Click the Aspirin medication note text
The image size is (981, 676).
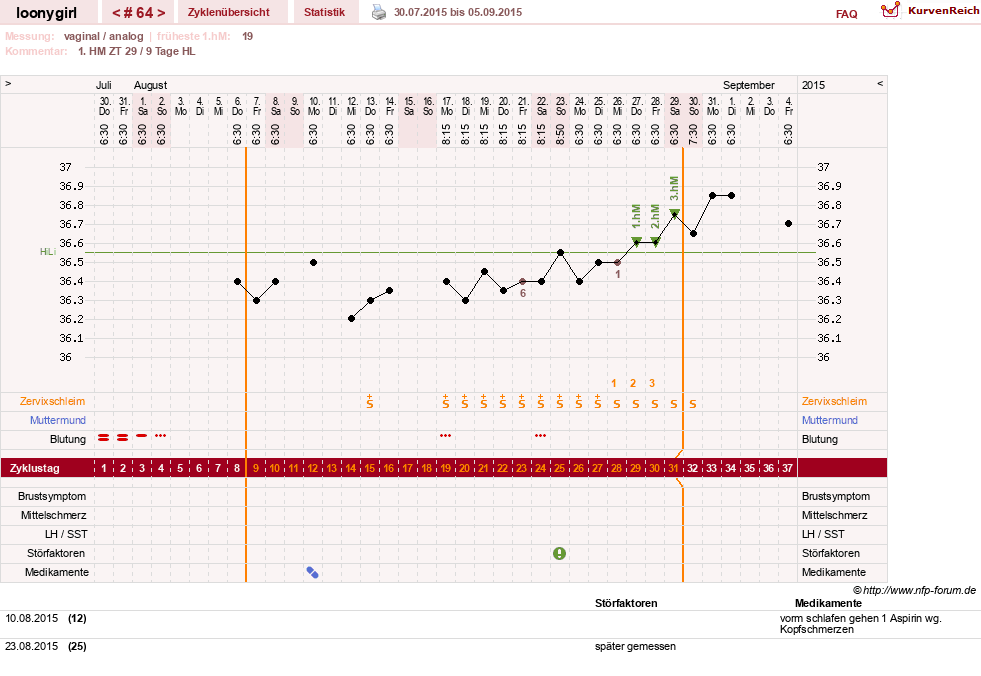[x=860, y=623]
